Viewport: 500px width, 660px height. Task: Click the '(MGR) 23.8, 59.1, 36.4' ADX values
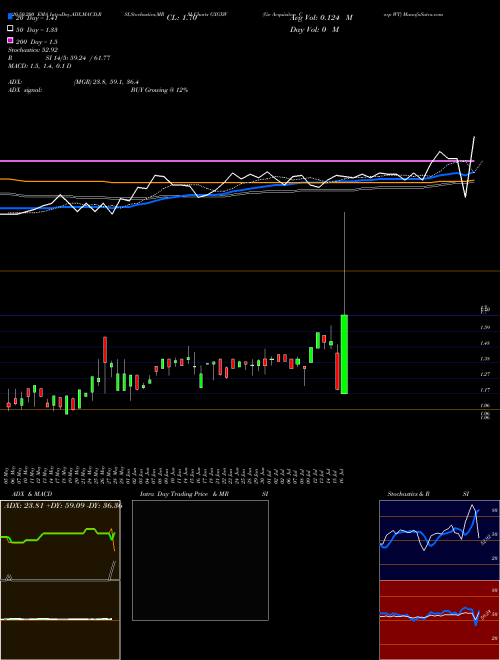tap(106, 82)
